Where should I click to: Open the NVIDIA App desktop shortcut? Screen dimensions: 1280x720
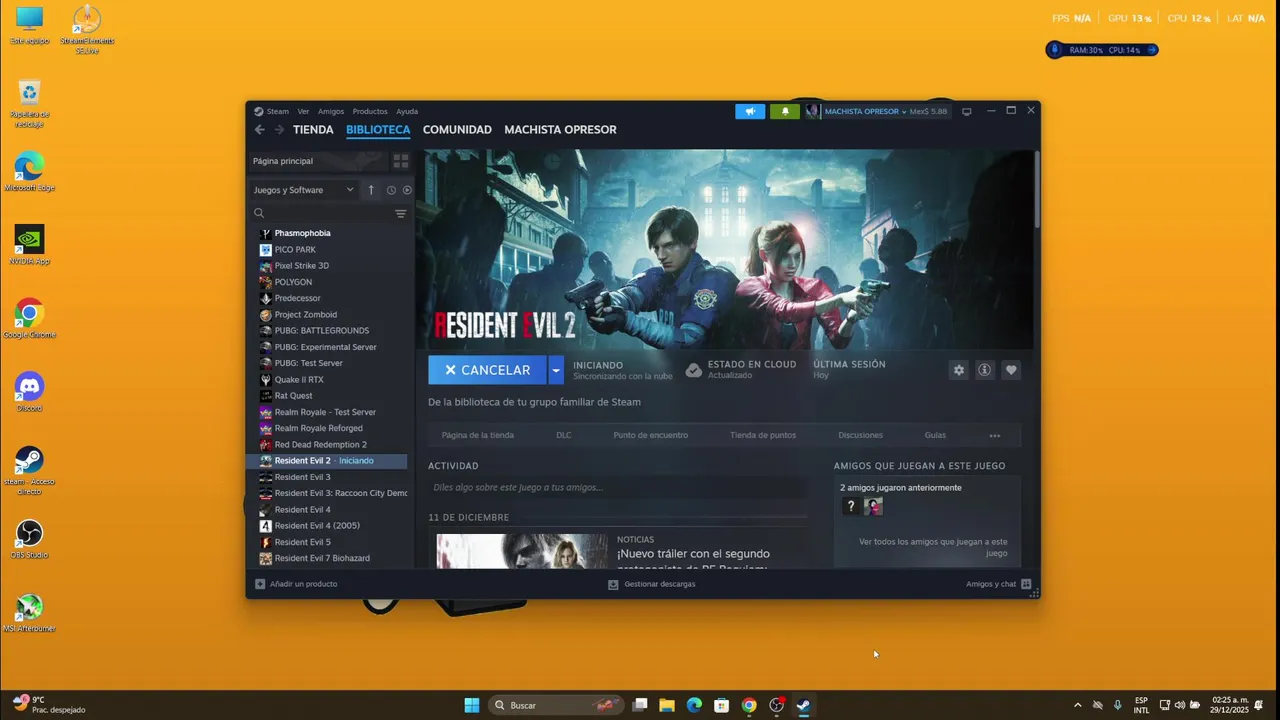(x=29, y=245)
